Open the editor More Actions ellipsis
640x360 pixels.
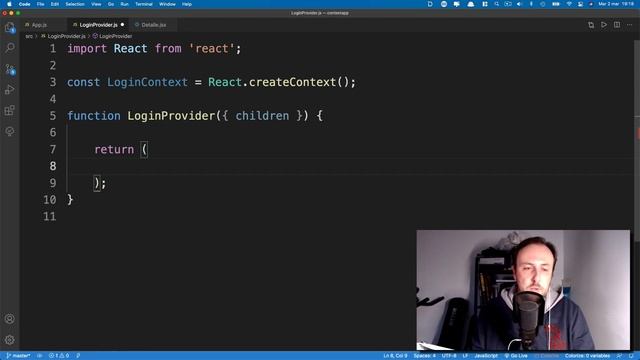[629, 25]
